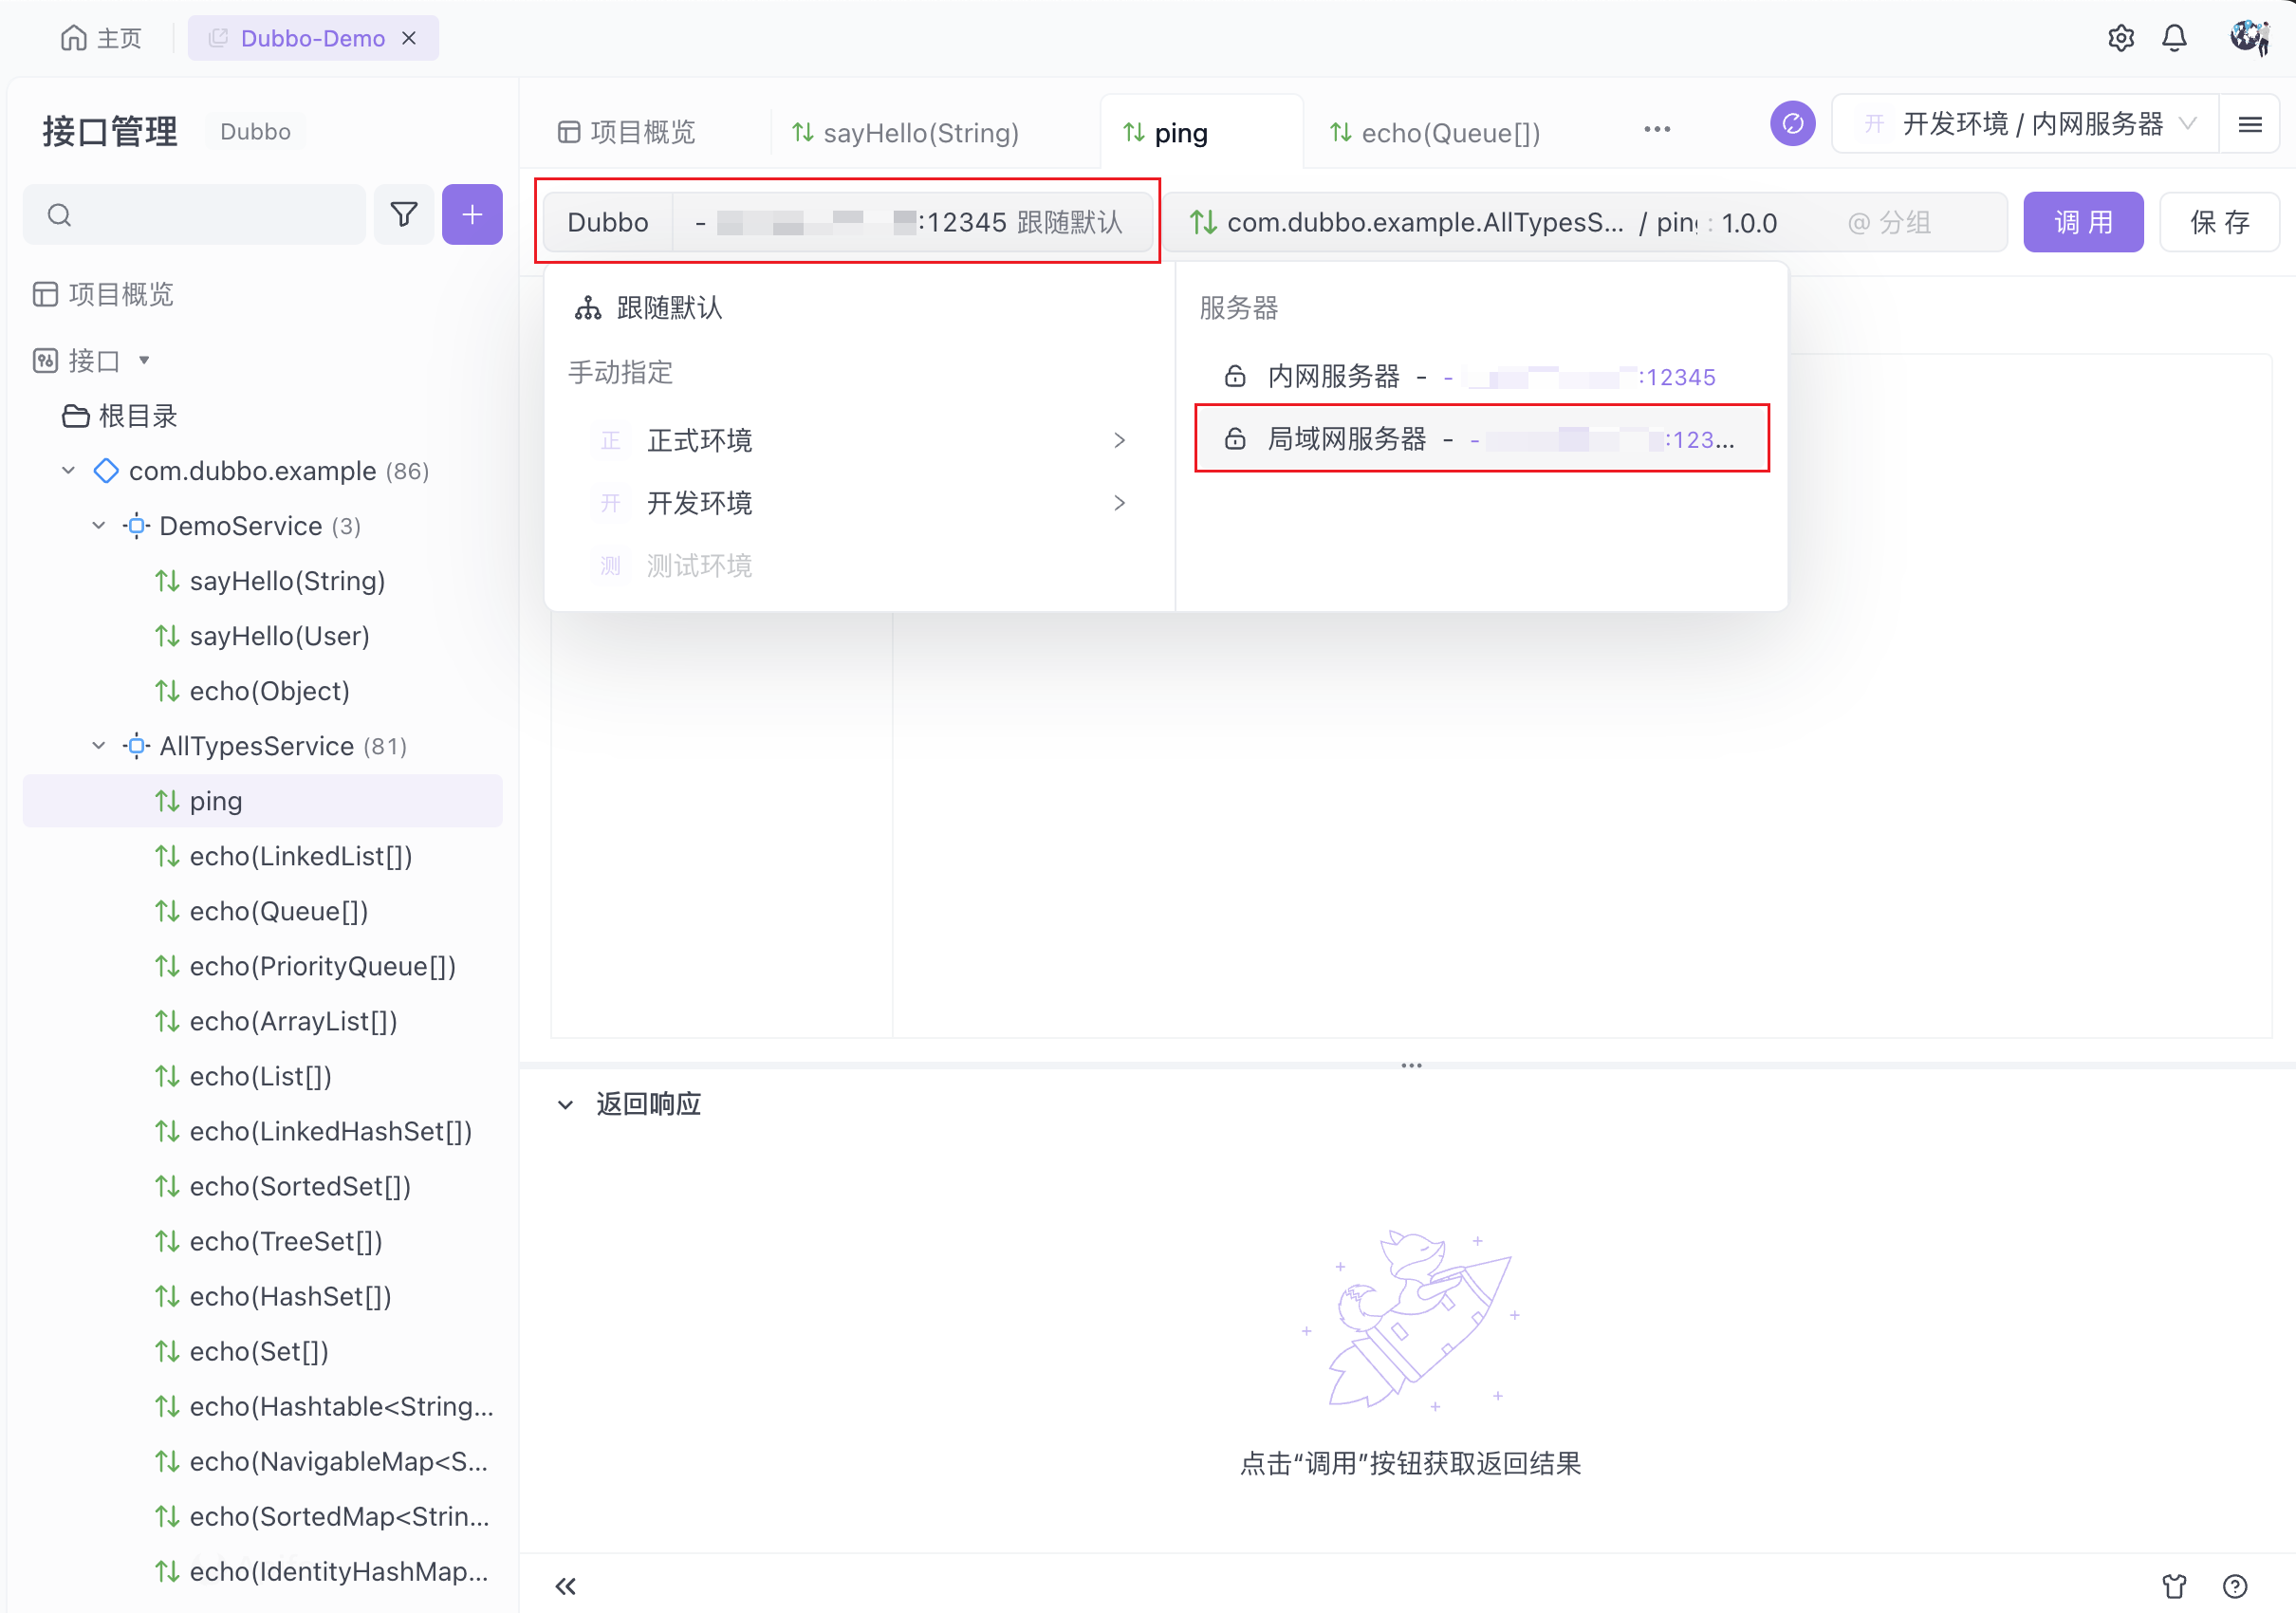Viewport: 2296px width, 1613px height.
Task: Click the 调用 invoke button
Action: [x=2083, y=222]
